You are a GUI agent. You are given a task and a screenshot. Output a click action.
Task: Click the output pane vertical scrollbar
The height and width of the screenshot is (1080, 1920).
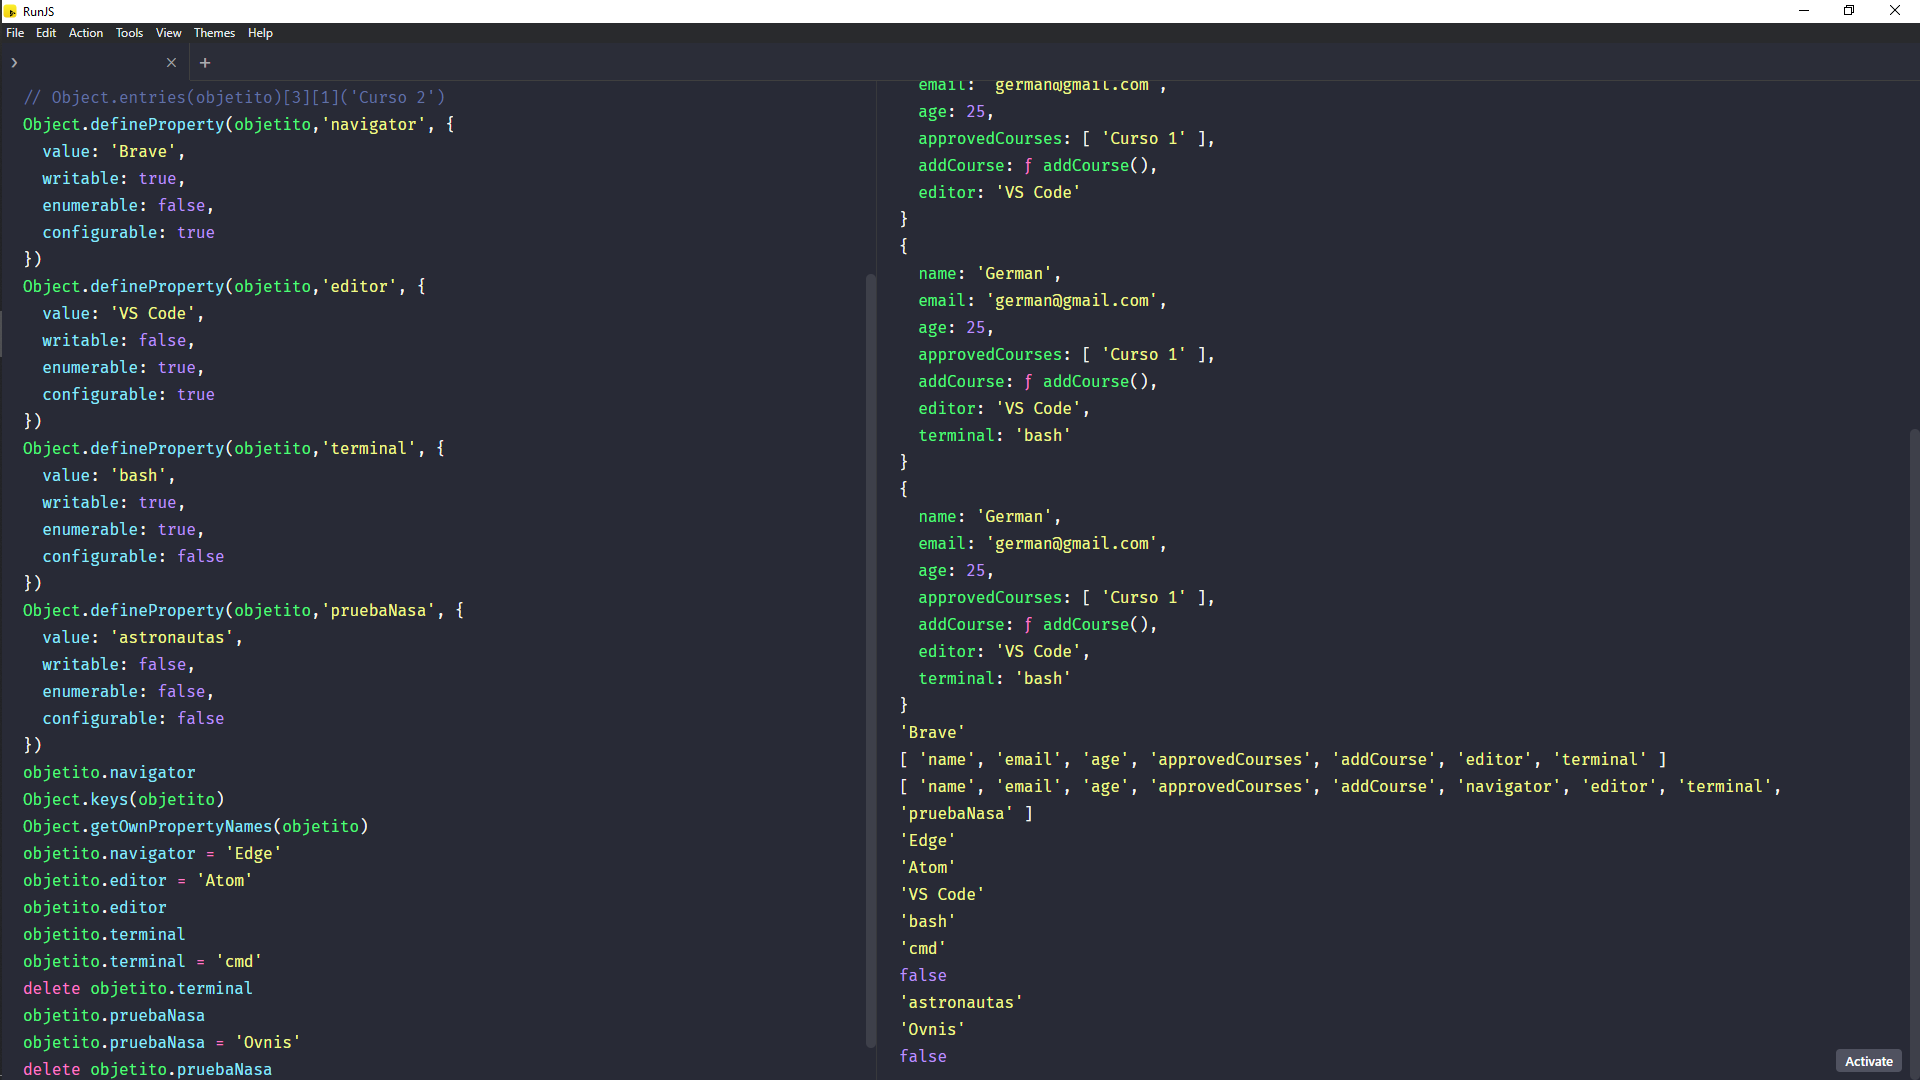1914,750
